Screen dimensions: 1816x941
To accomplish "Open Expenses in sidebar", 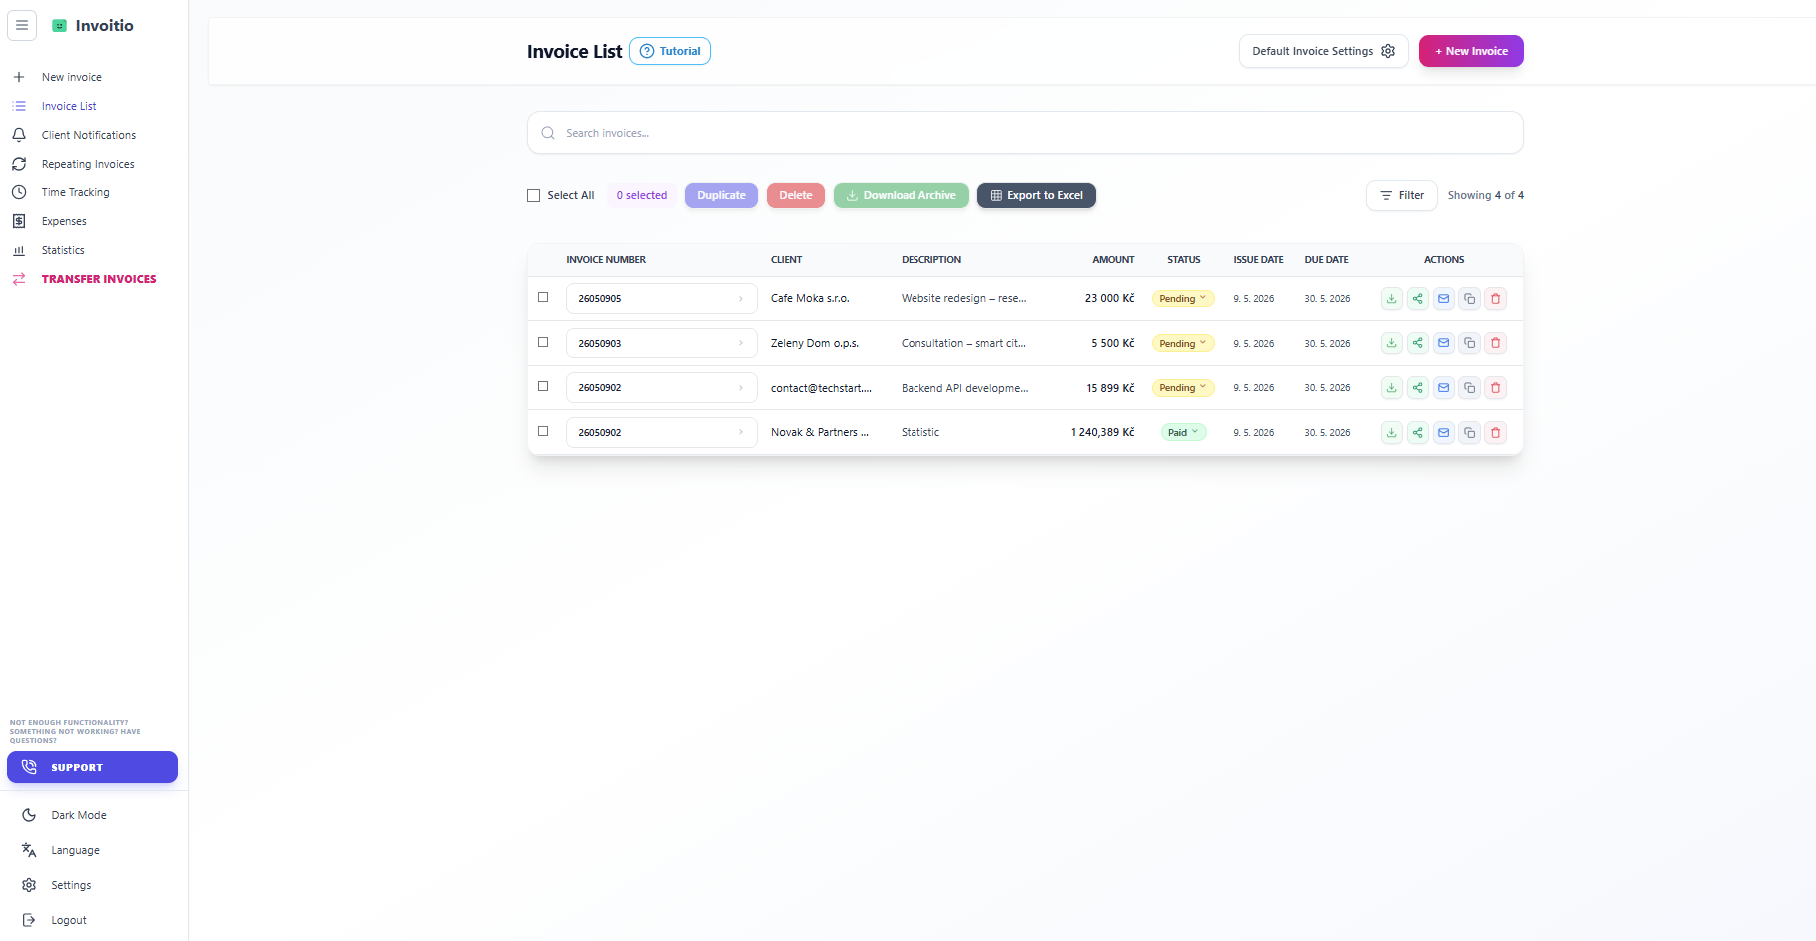I will 64,221.
